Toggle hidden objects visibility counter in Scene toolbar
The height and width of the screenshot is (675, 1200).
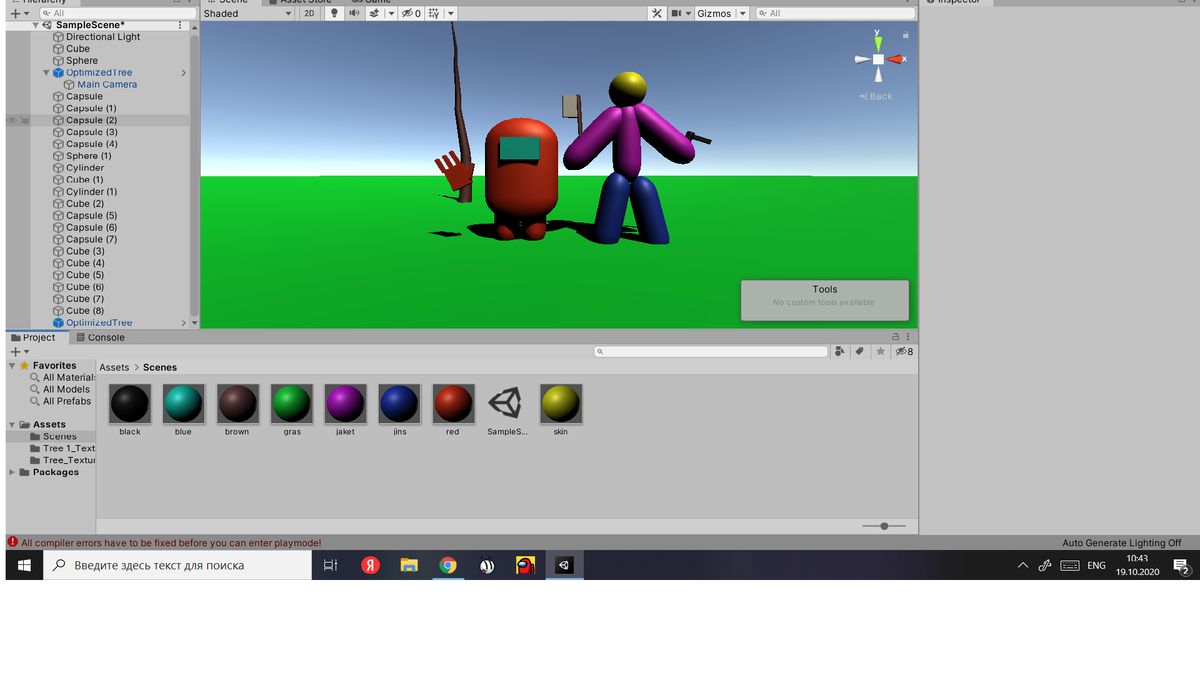point(411,14)
